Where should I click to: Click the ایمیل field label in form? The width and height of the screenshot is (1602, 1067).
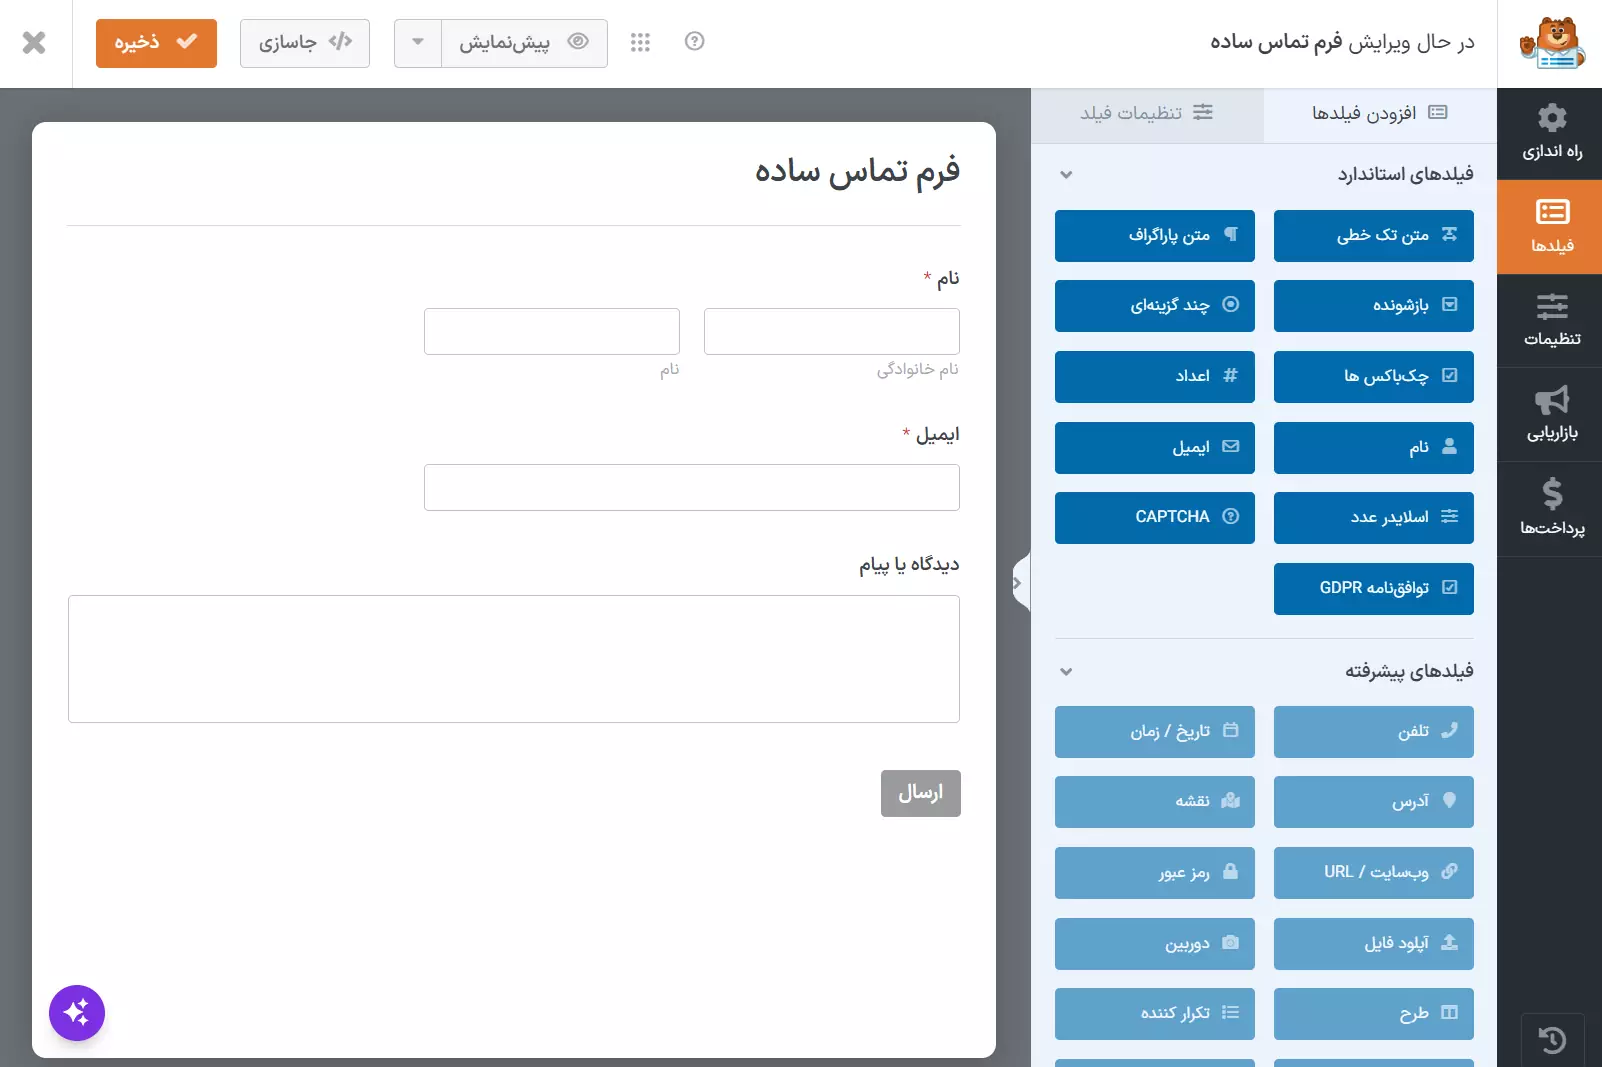click(x=937, y=434)
